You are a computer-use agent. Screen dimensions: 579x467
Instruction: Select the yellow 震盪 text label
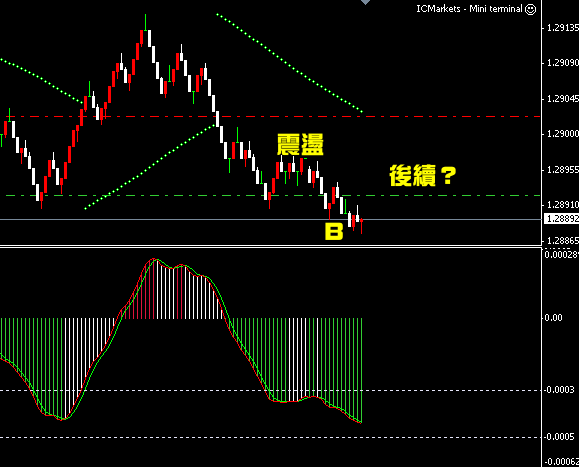(300, 144)
